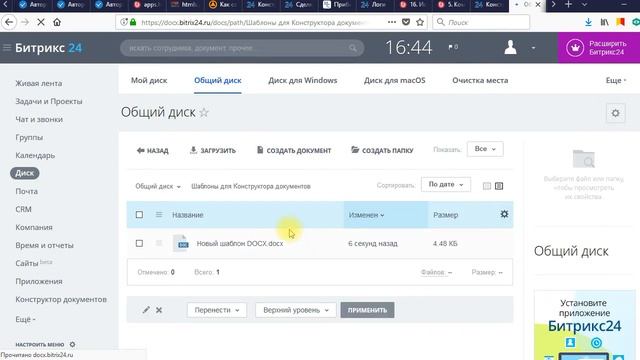The image size is (640, 360).
Task: Open the Очистка места tab
Action: click(480, 80)
